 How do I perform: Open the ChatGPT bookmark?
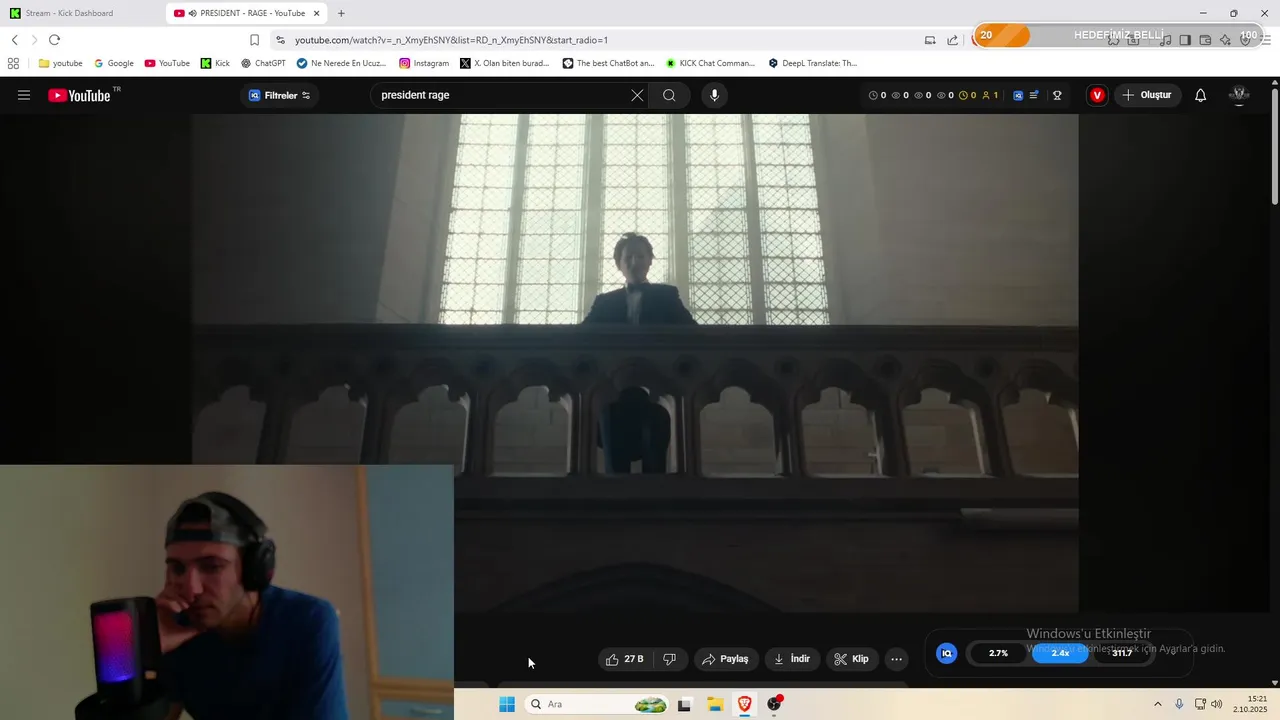click(263, 63)
